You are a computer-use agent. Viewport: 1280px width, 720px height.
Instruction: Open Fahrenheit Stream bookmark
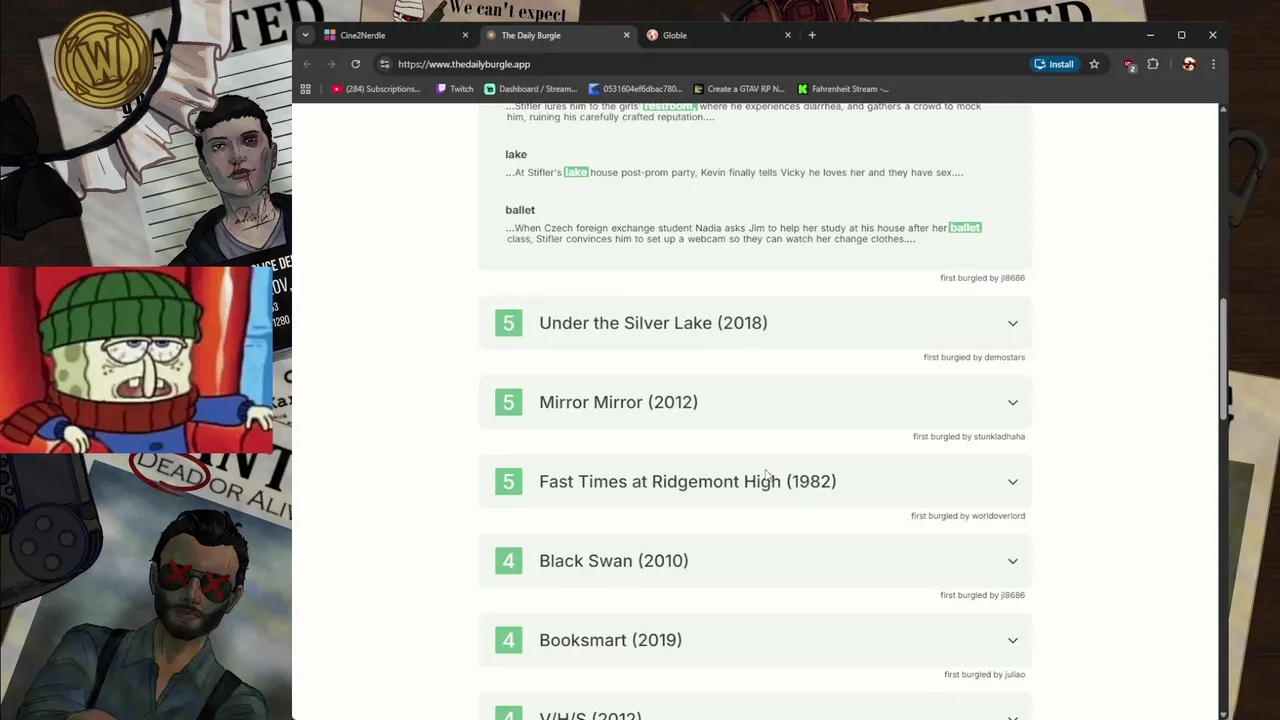click(843, 89)
